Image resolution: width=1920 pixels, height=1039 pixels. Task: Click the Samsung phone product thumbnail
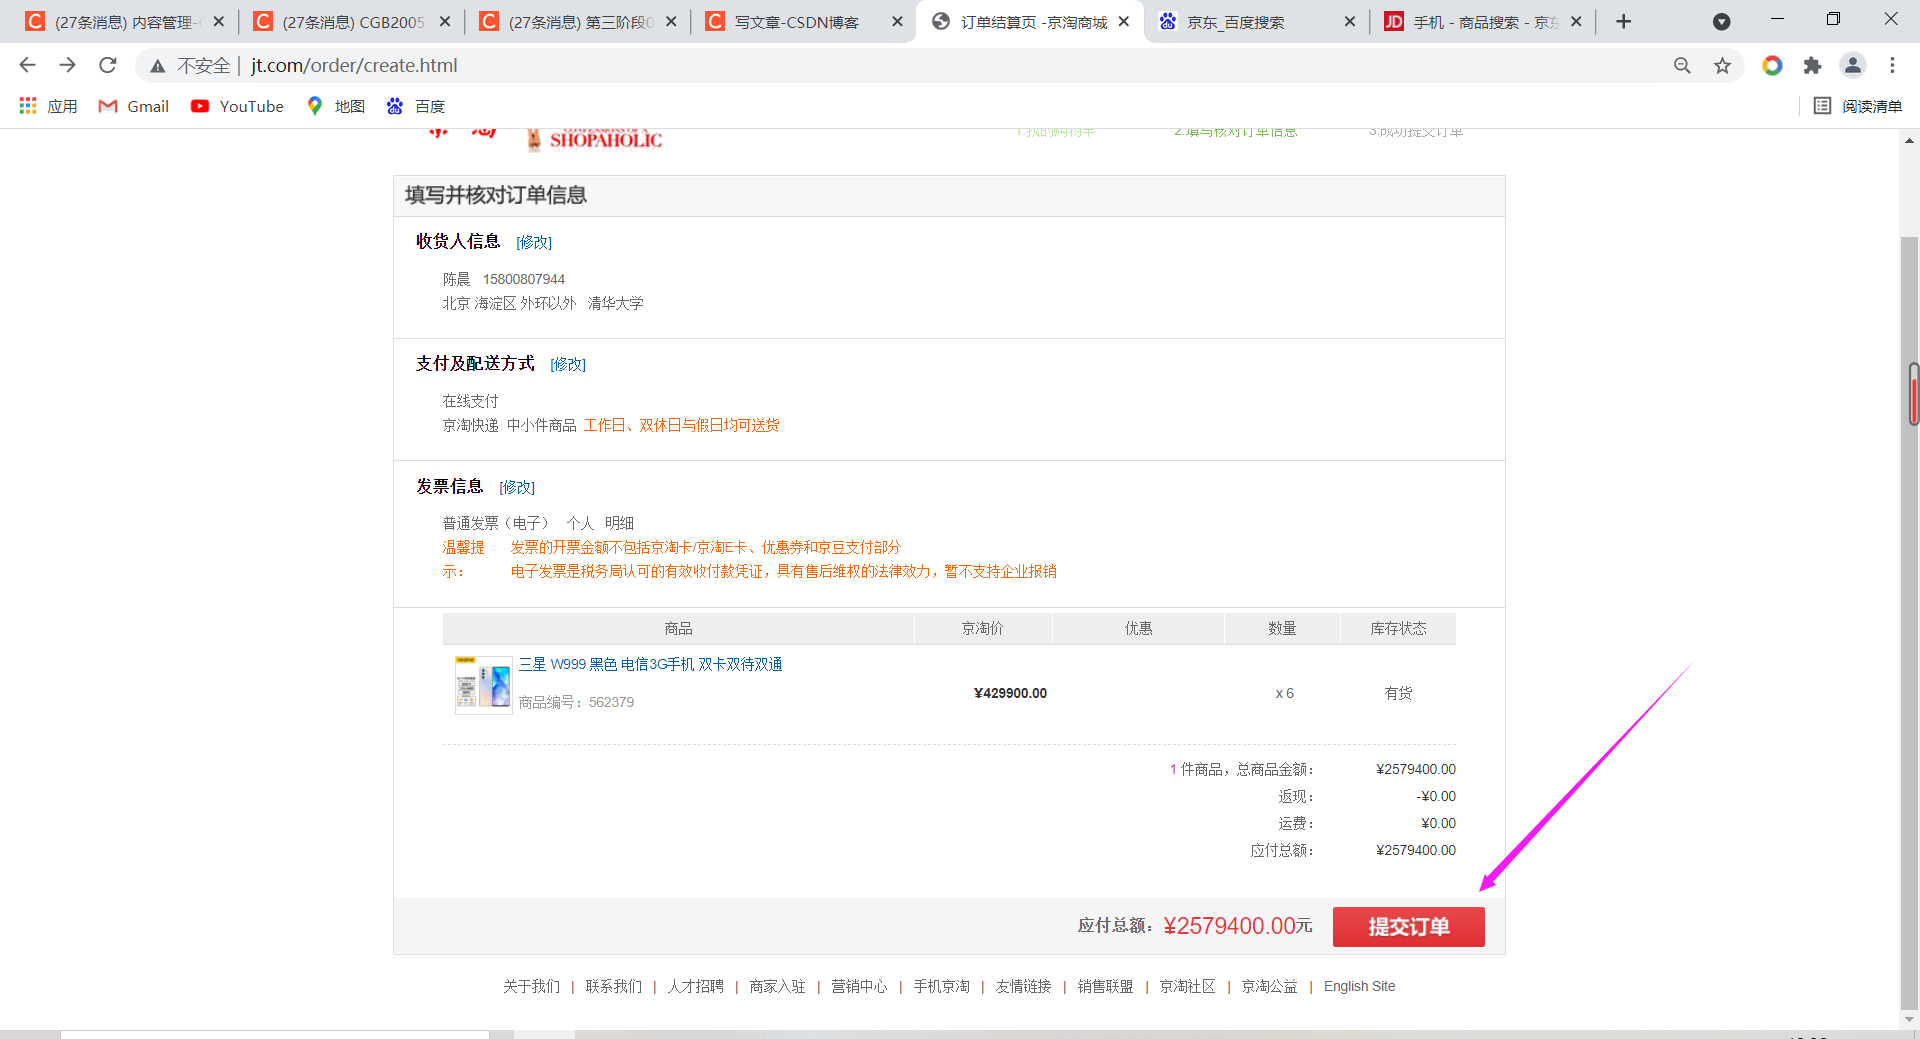483,685
